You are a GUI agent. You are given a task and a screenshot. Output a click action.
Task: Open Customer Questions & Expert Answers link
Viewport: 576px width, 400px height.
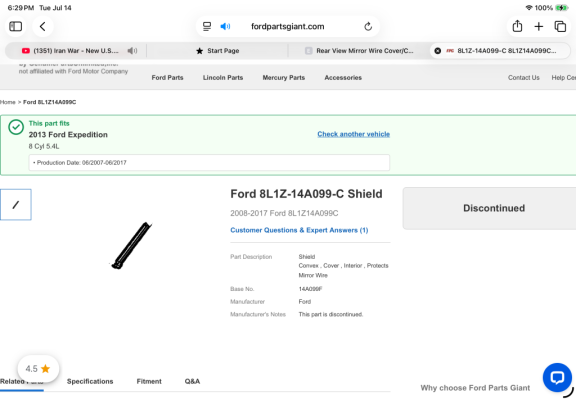(x=299, y=230)
